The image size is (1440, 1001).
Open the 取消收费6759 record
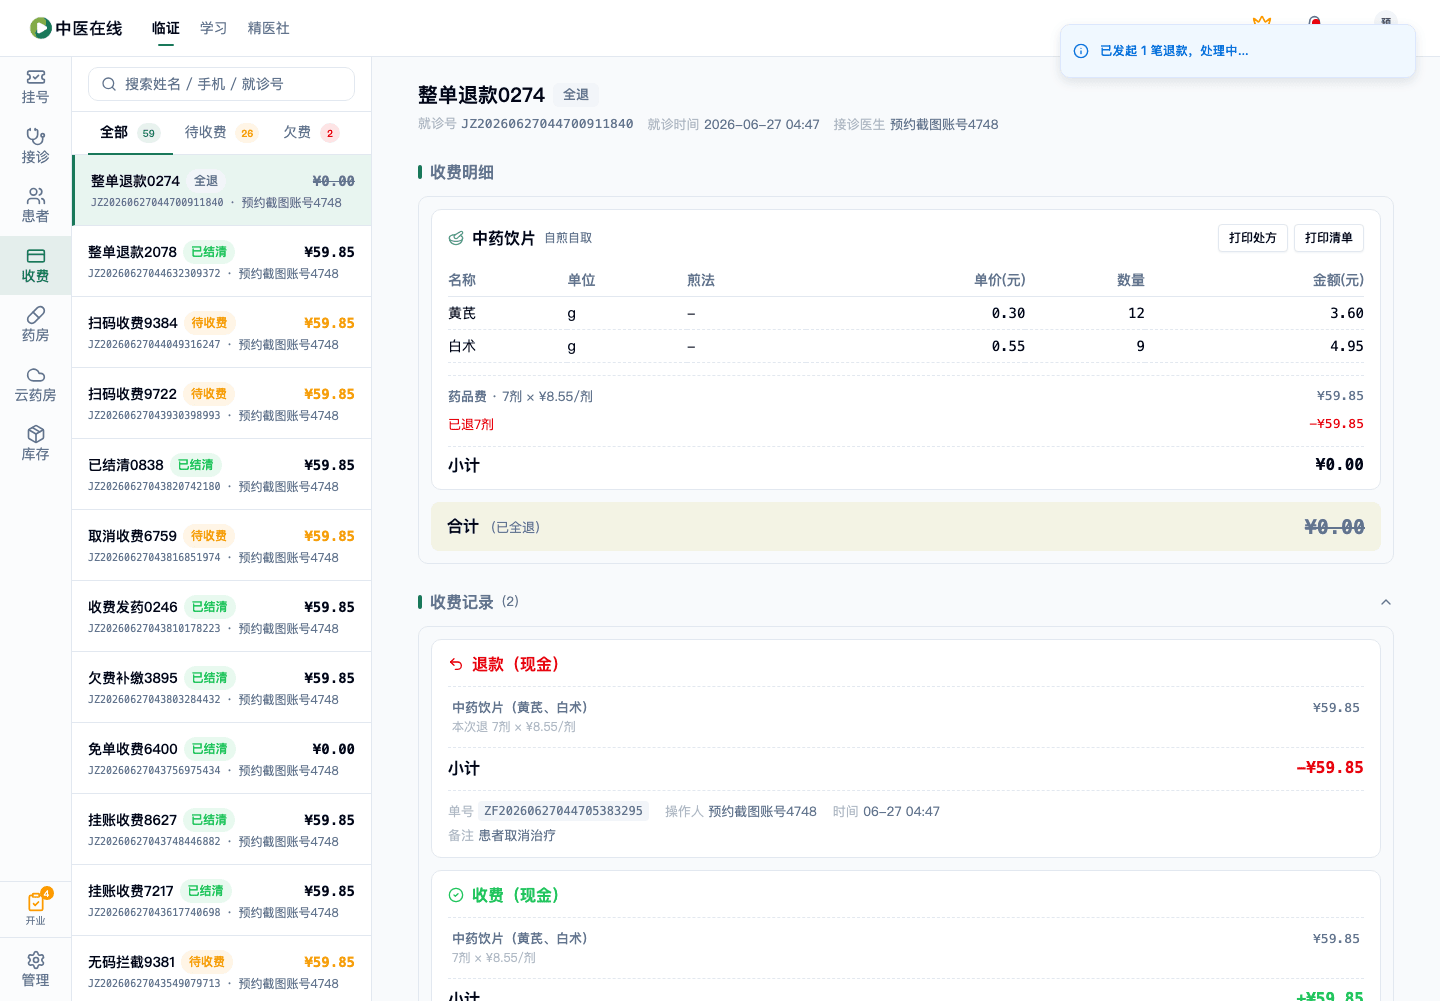222,545
